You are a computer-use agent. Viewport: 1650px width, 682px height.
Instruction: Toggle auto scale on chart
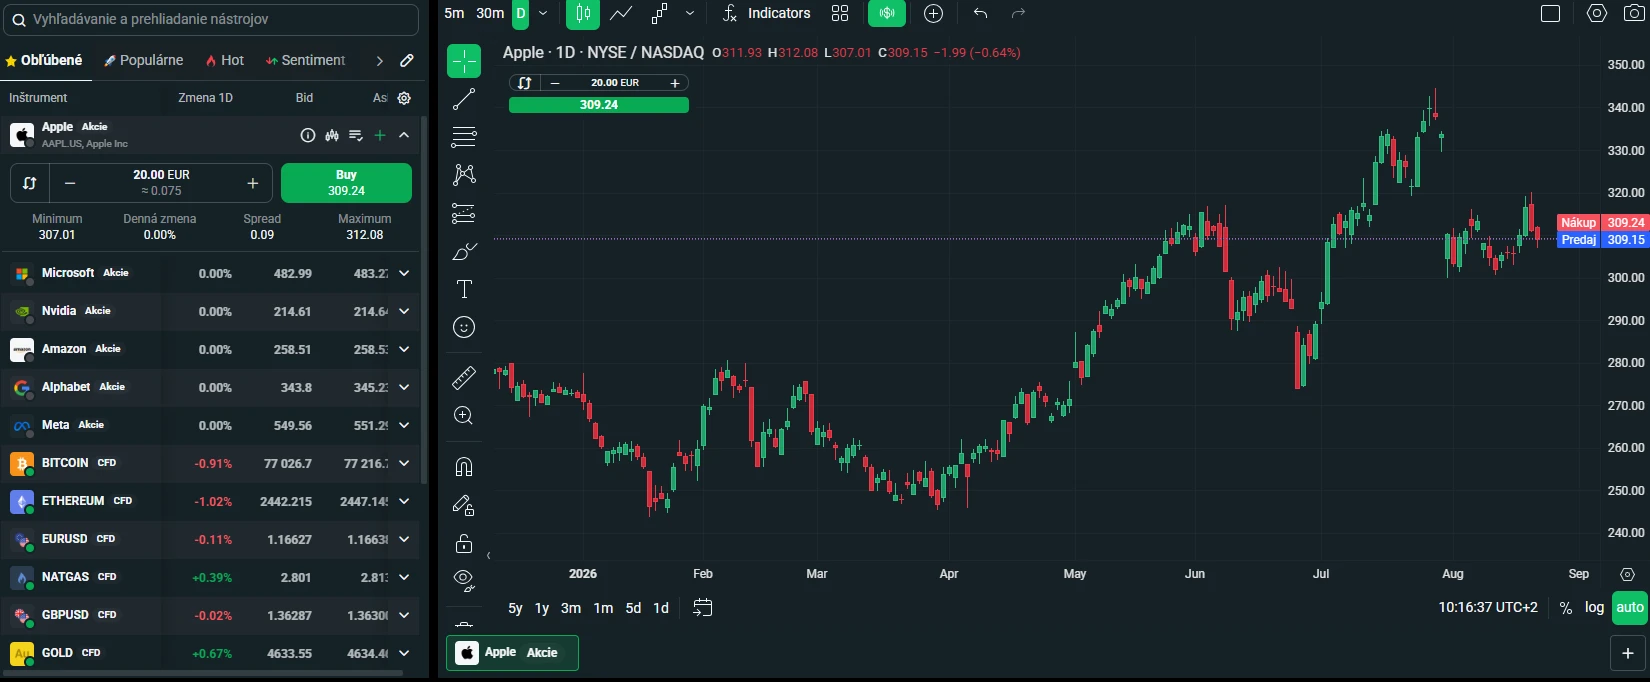click(1630, 607)
